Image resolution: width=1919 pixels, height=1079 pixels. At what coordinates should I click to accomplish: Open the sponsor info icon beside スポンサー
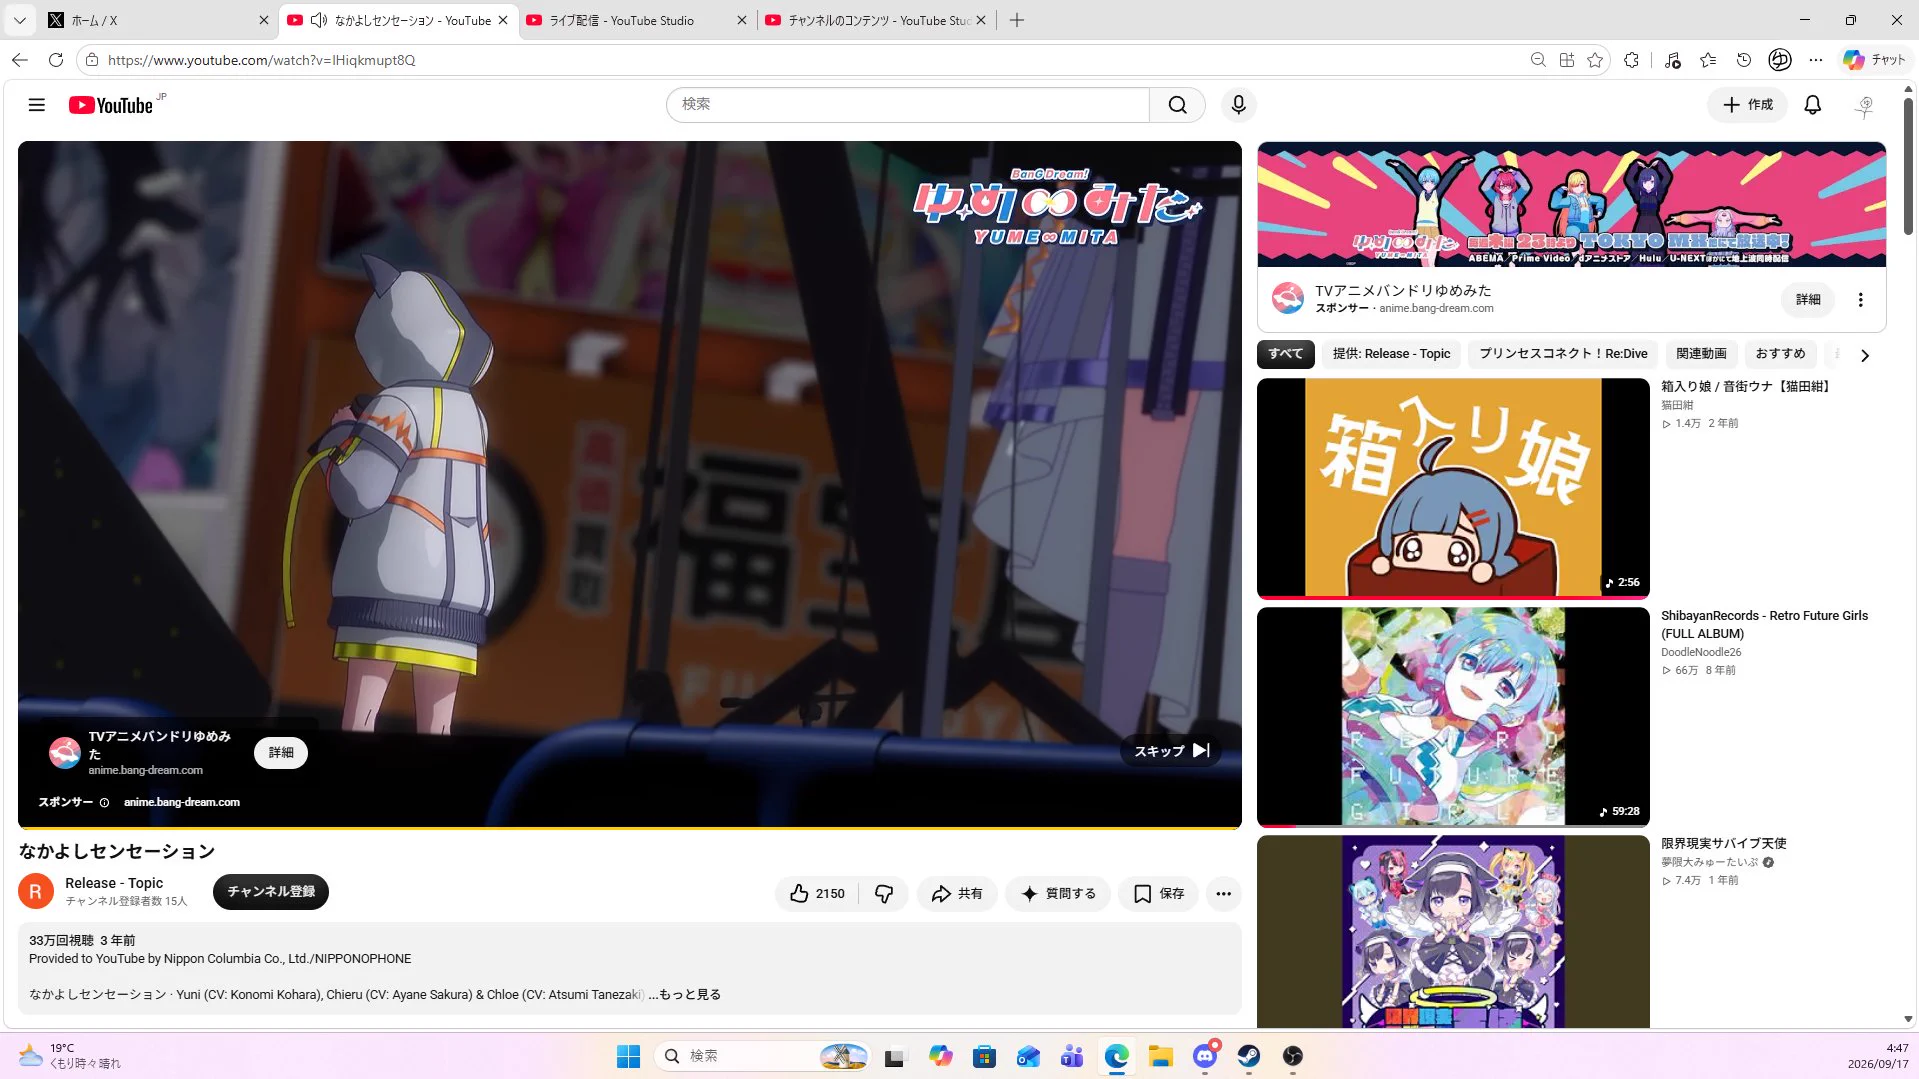(x=104, y=803)
